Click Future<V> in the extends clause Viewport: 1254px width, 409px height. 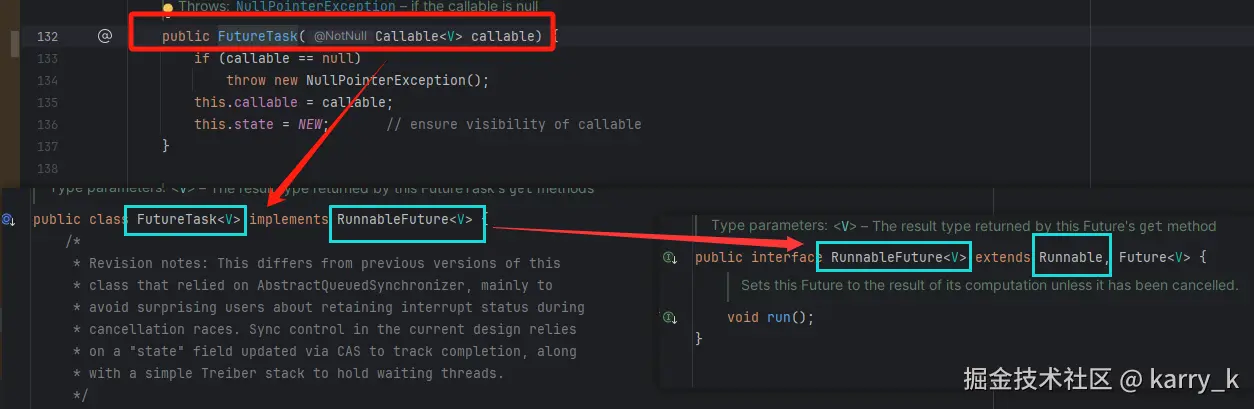tap(1154, 258)
